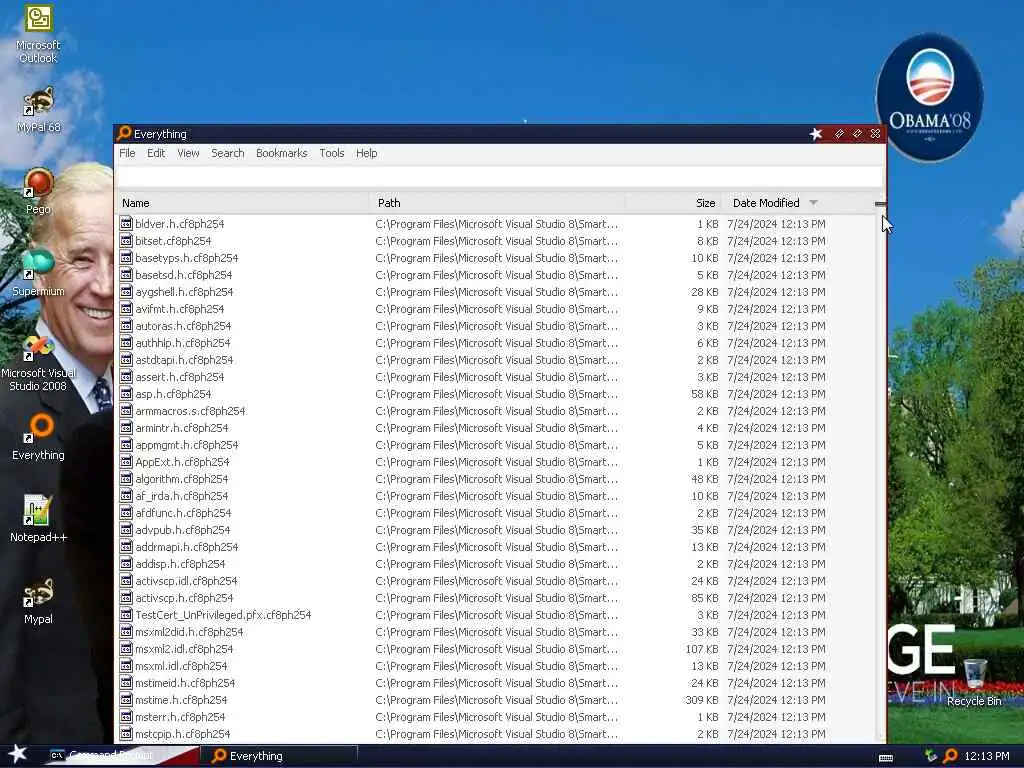Click the file icon of mstcpip.h.cf8ph254

[x=126, y=733]
